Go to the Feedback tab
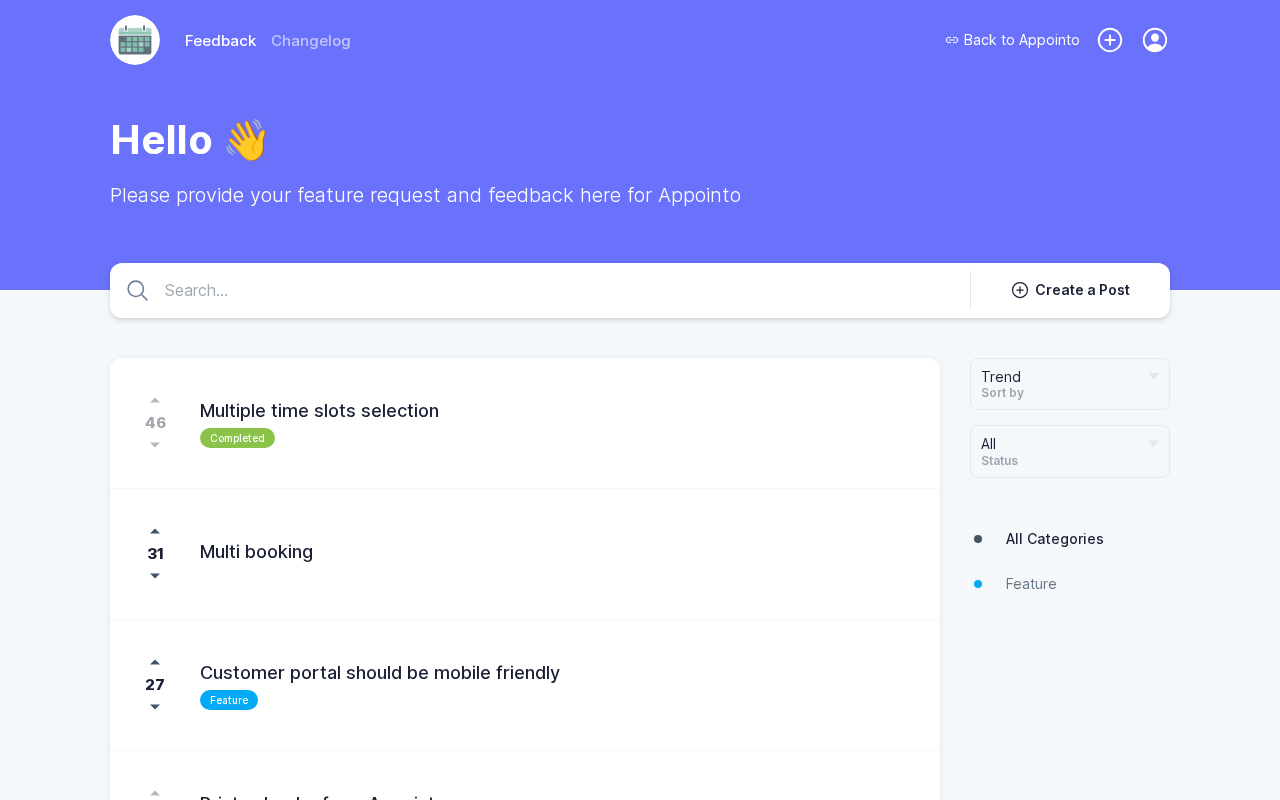This screenshot has height=800, width=1280. 220,41
